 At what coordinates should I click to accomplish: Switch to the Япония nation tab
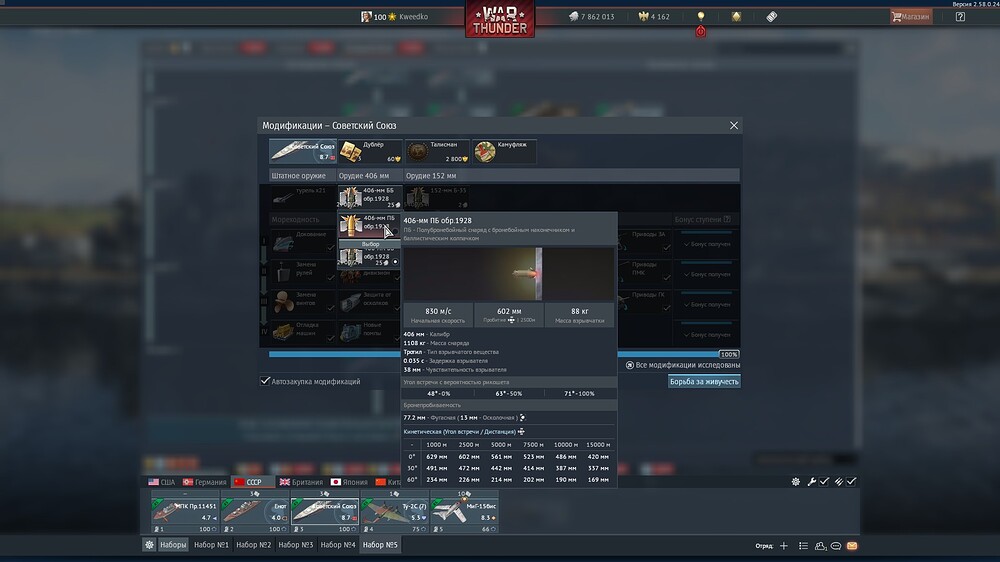(x=349, y=482)
